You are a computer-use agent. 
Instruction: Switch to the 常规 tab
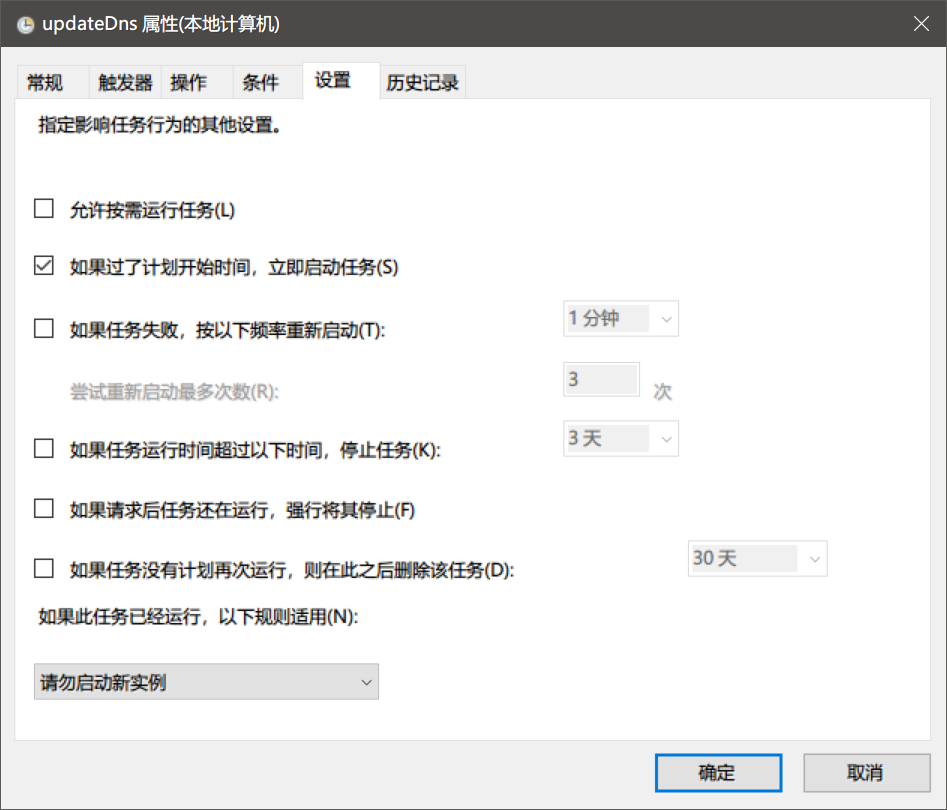point(45,82)
